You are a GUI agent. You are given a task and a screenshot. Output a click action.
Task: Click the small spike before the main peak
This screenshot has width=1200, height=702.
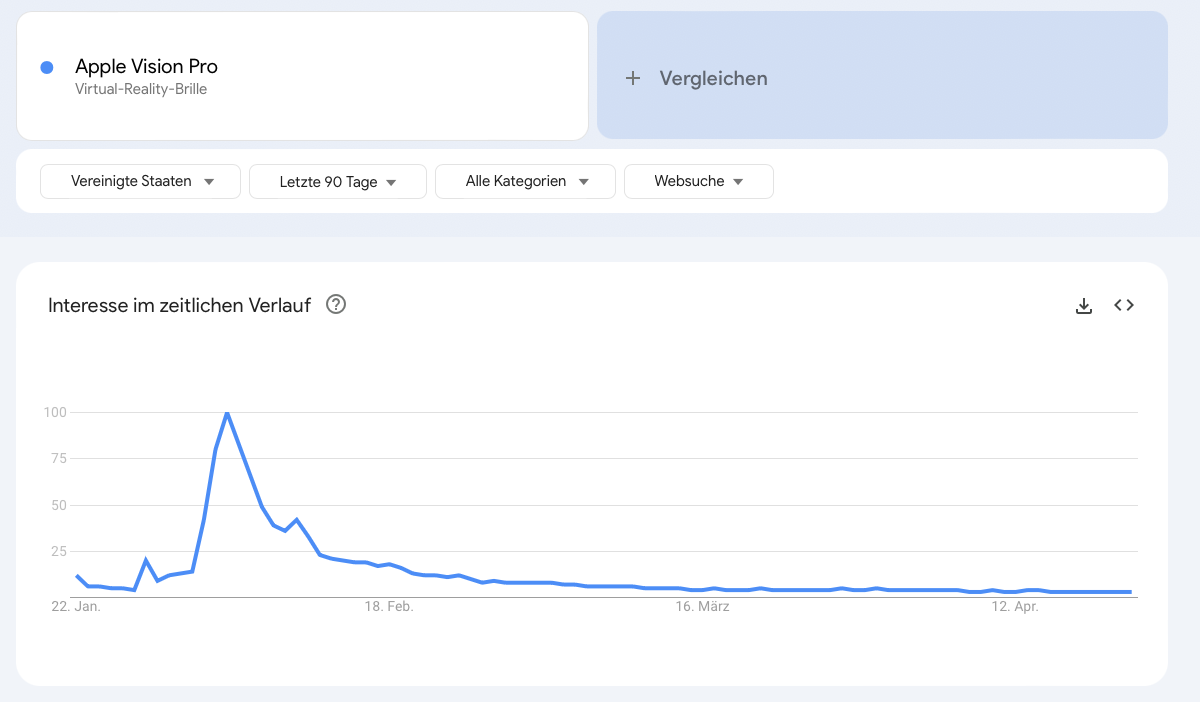tap(146, 560)
